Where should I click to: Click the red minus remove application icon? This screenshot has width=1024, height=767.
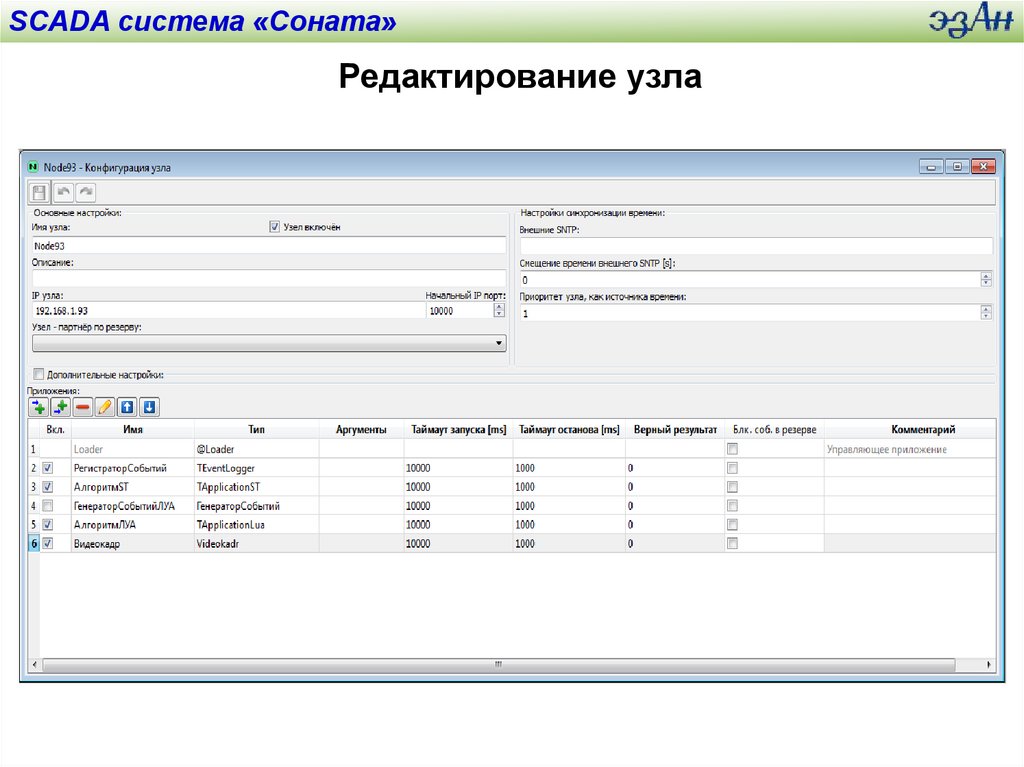82,407
